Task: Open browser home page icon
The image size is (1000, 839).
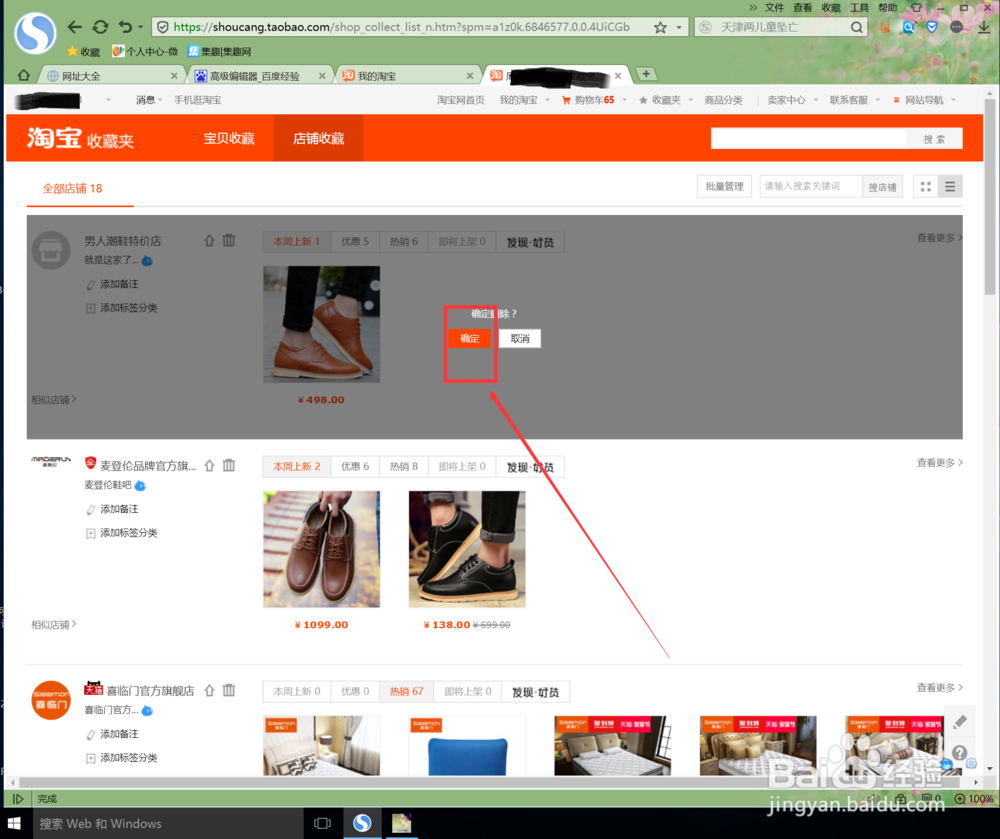Action: tap(24, 75)
